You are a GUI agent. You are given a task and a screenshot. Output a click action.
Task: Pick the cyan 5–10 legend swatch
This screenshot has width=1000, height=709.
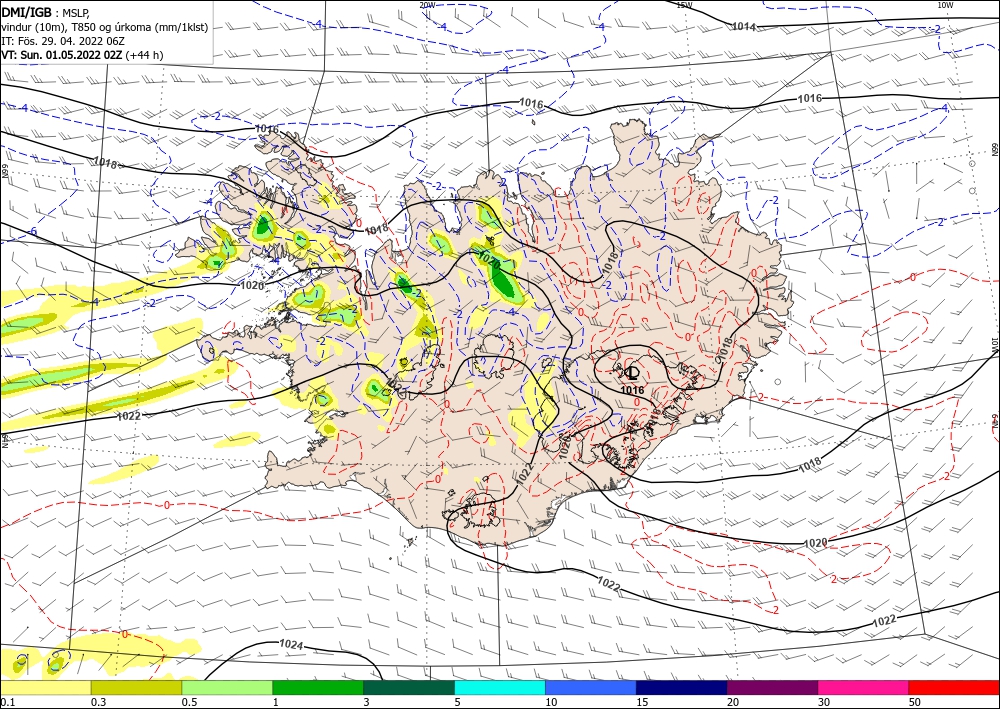(500, 687)
